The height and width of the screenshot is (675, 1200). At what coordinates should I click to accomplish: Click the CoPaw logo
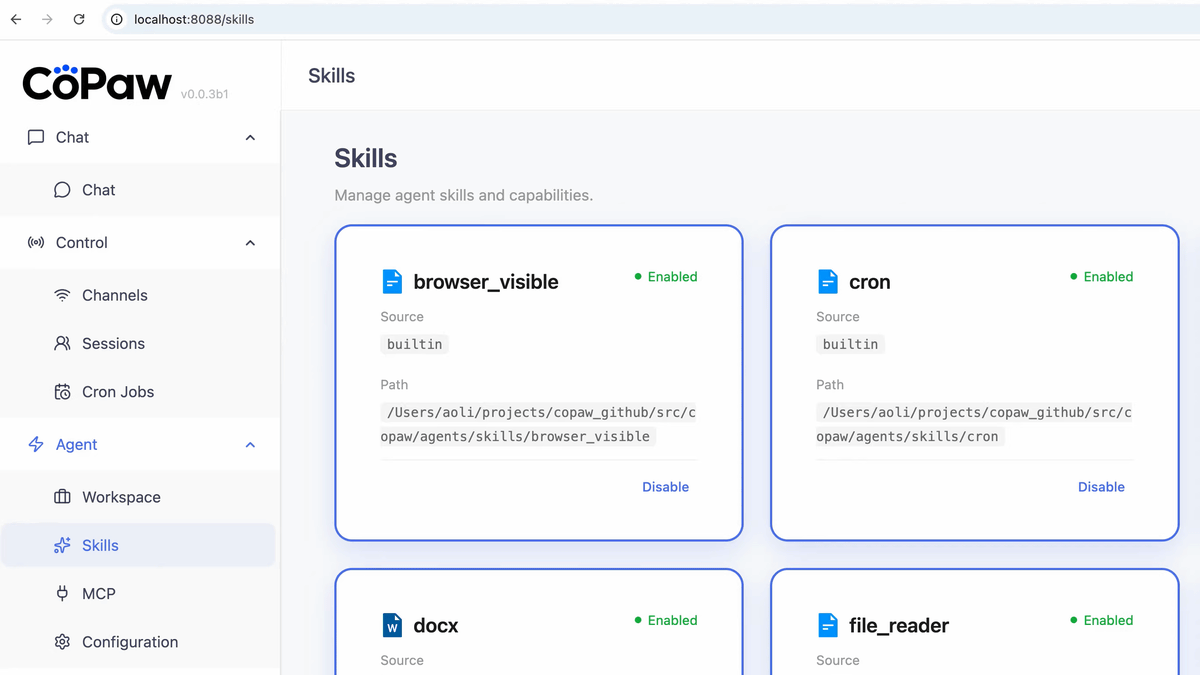(97, 84)
